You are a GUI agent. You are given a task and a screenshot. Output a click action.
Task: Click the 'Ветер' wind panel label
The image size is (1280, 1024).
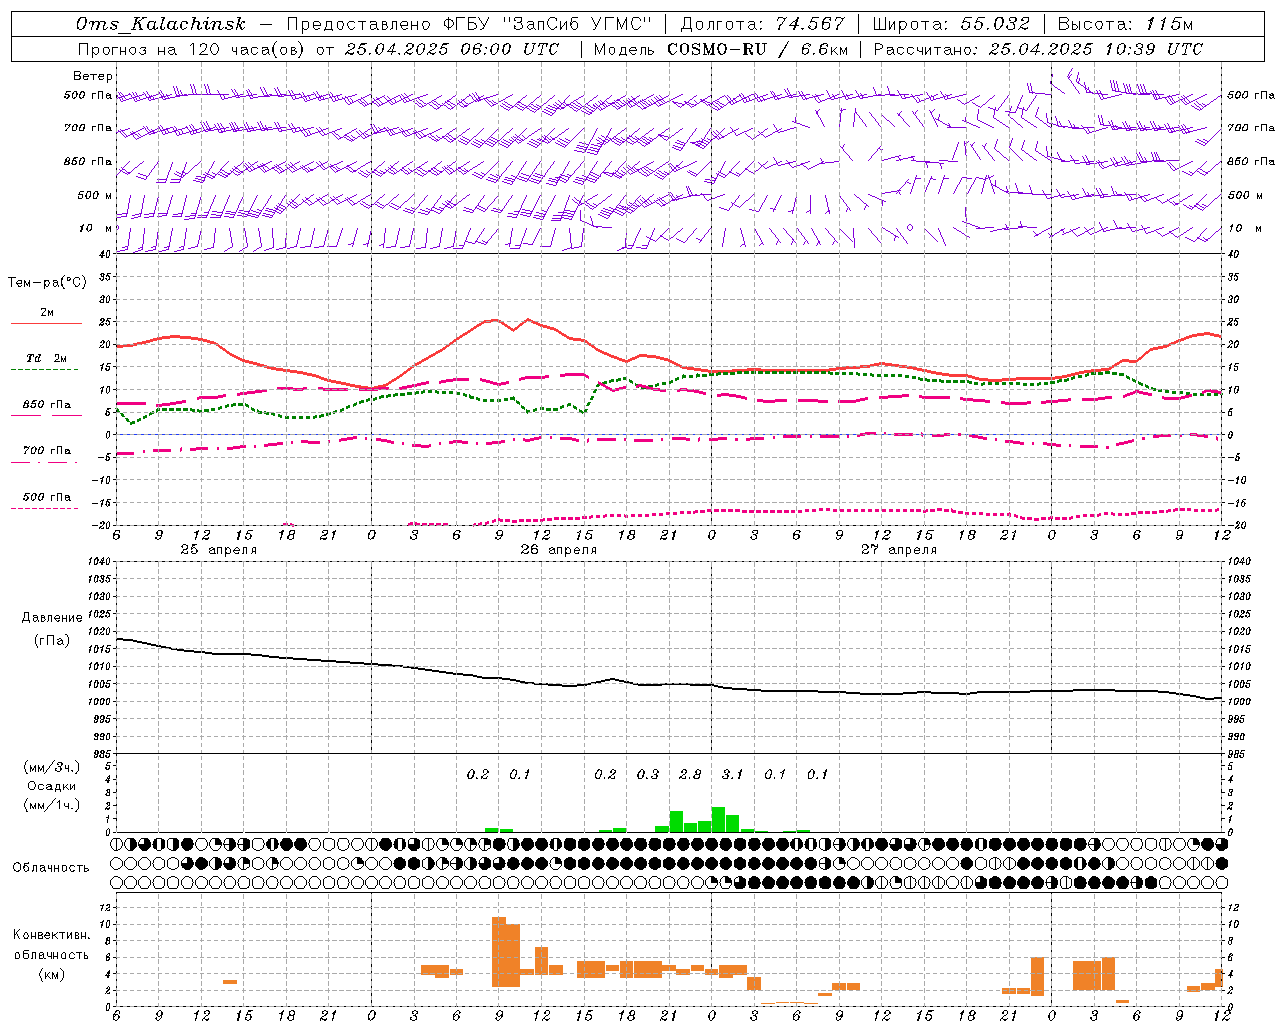(x=93, y=76)
